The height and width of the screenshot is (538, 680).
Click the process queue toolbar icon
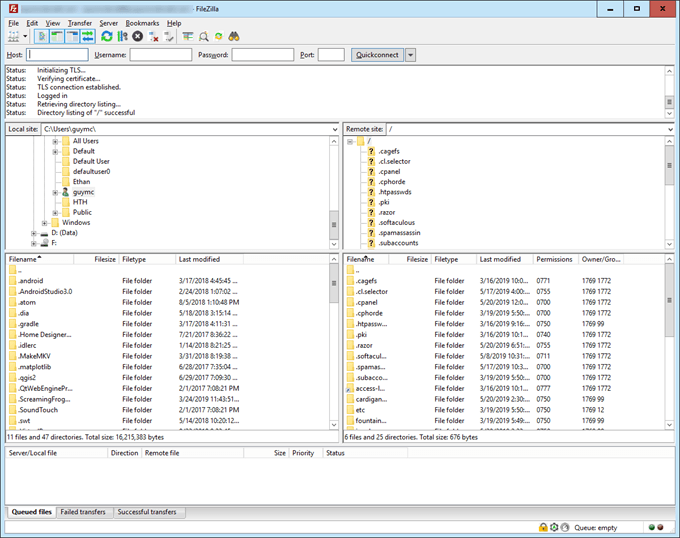(x=122, y=36)
